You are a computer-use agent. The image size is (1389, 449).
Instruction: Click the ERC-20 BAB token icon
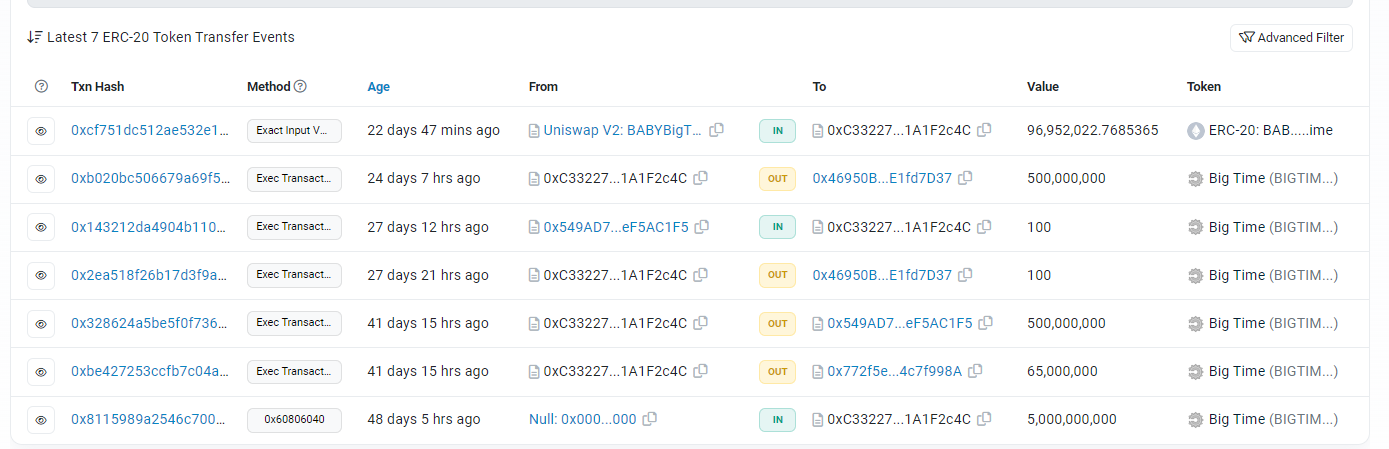pos(1195,131)
